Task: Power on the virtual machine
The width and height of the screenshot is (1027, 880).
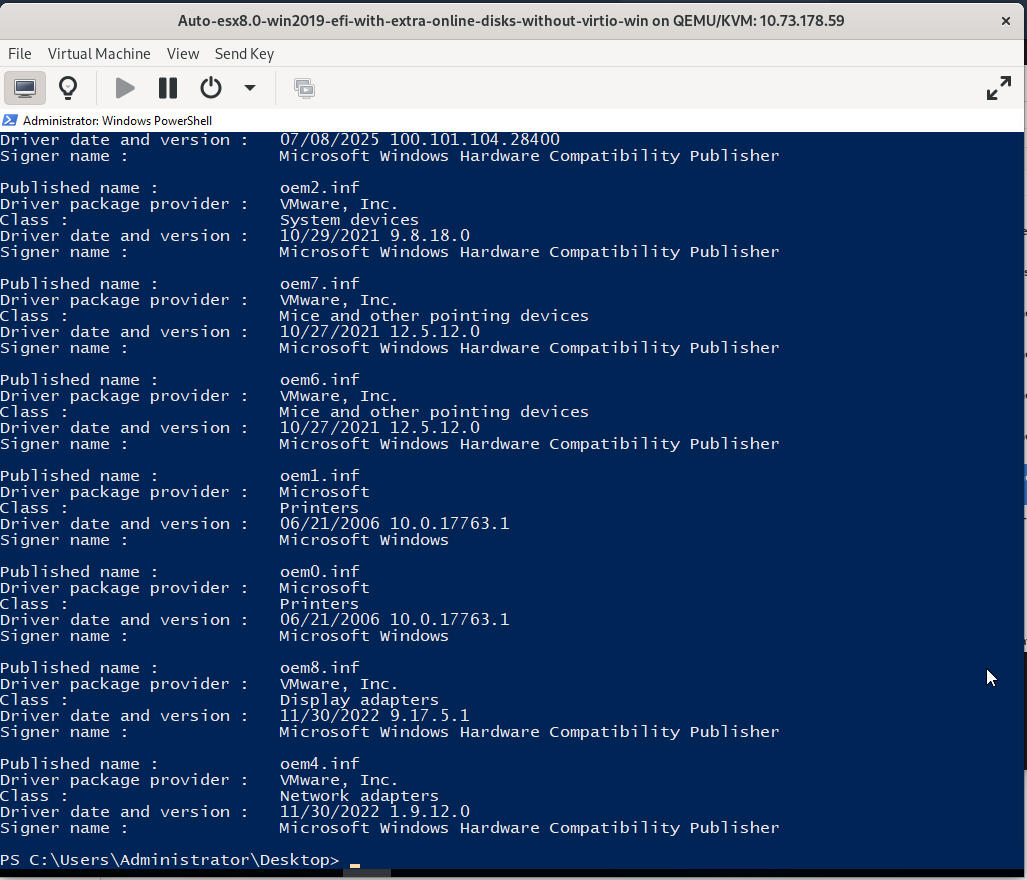Action: pos(124,88)
